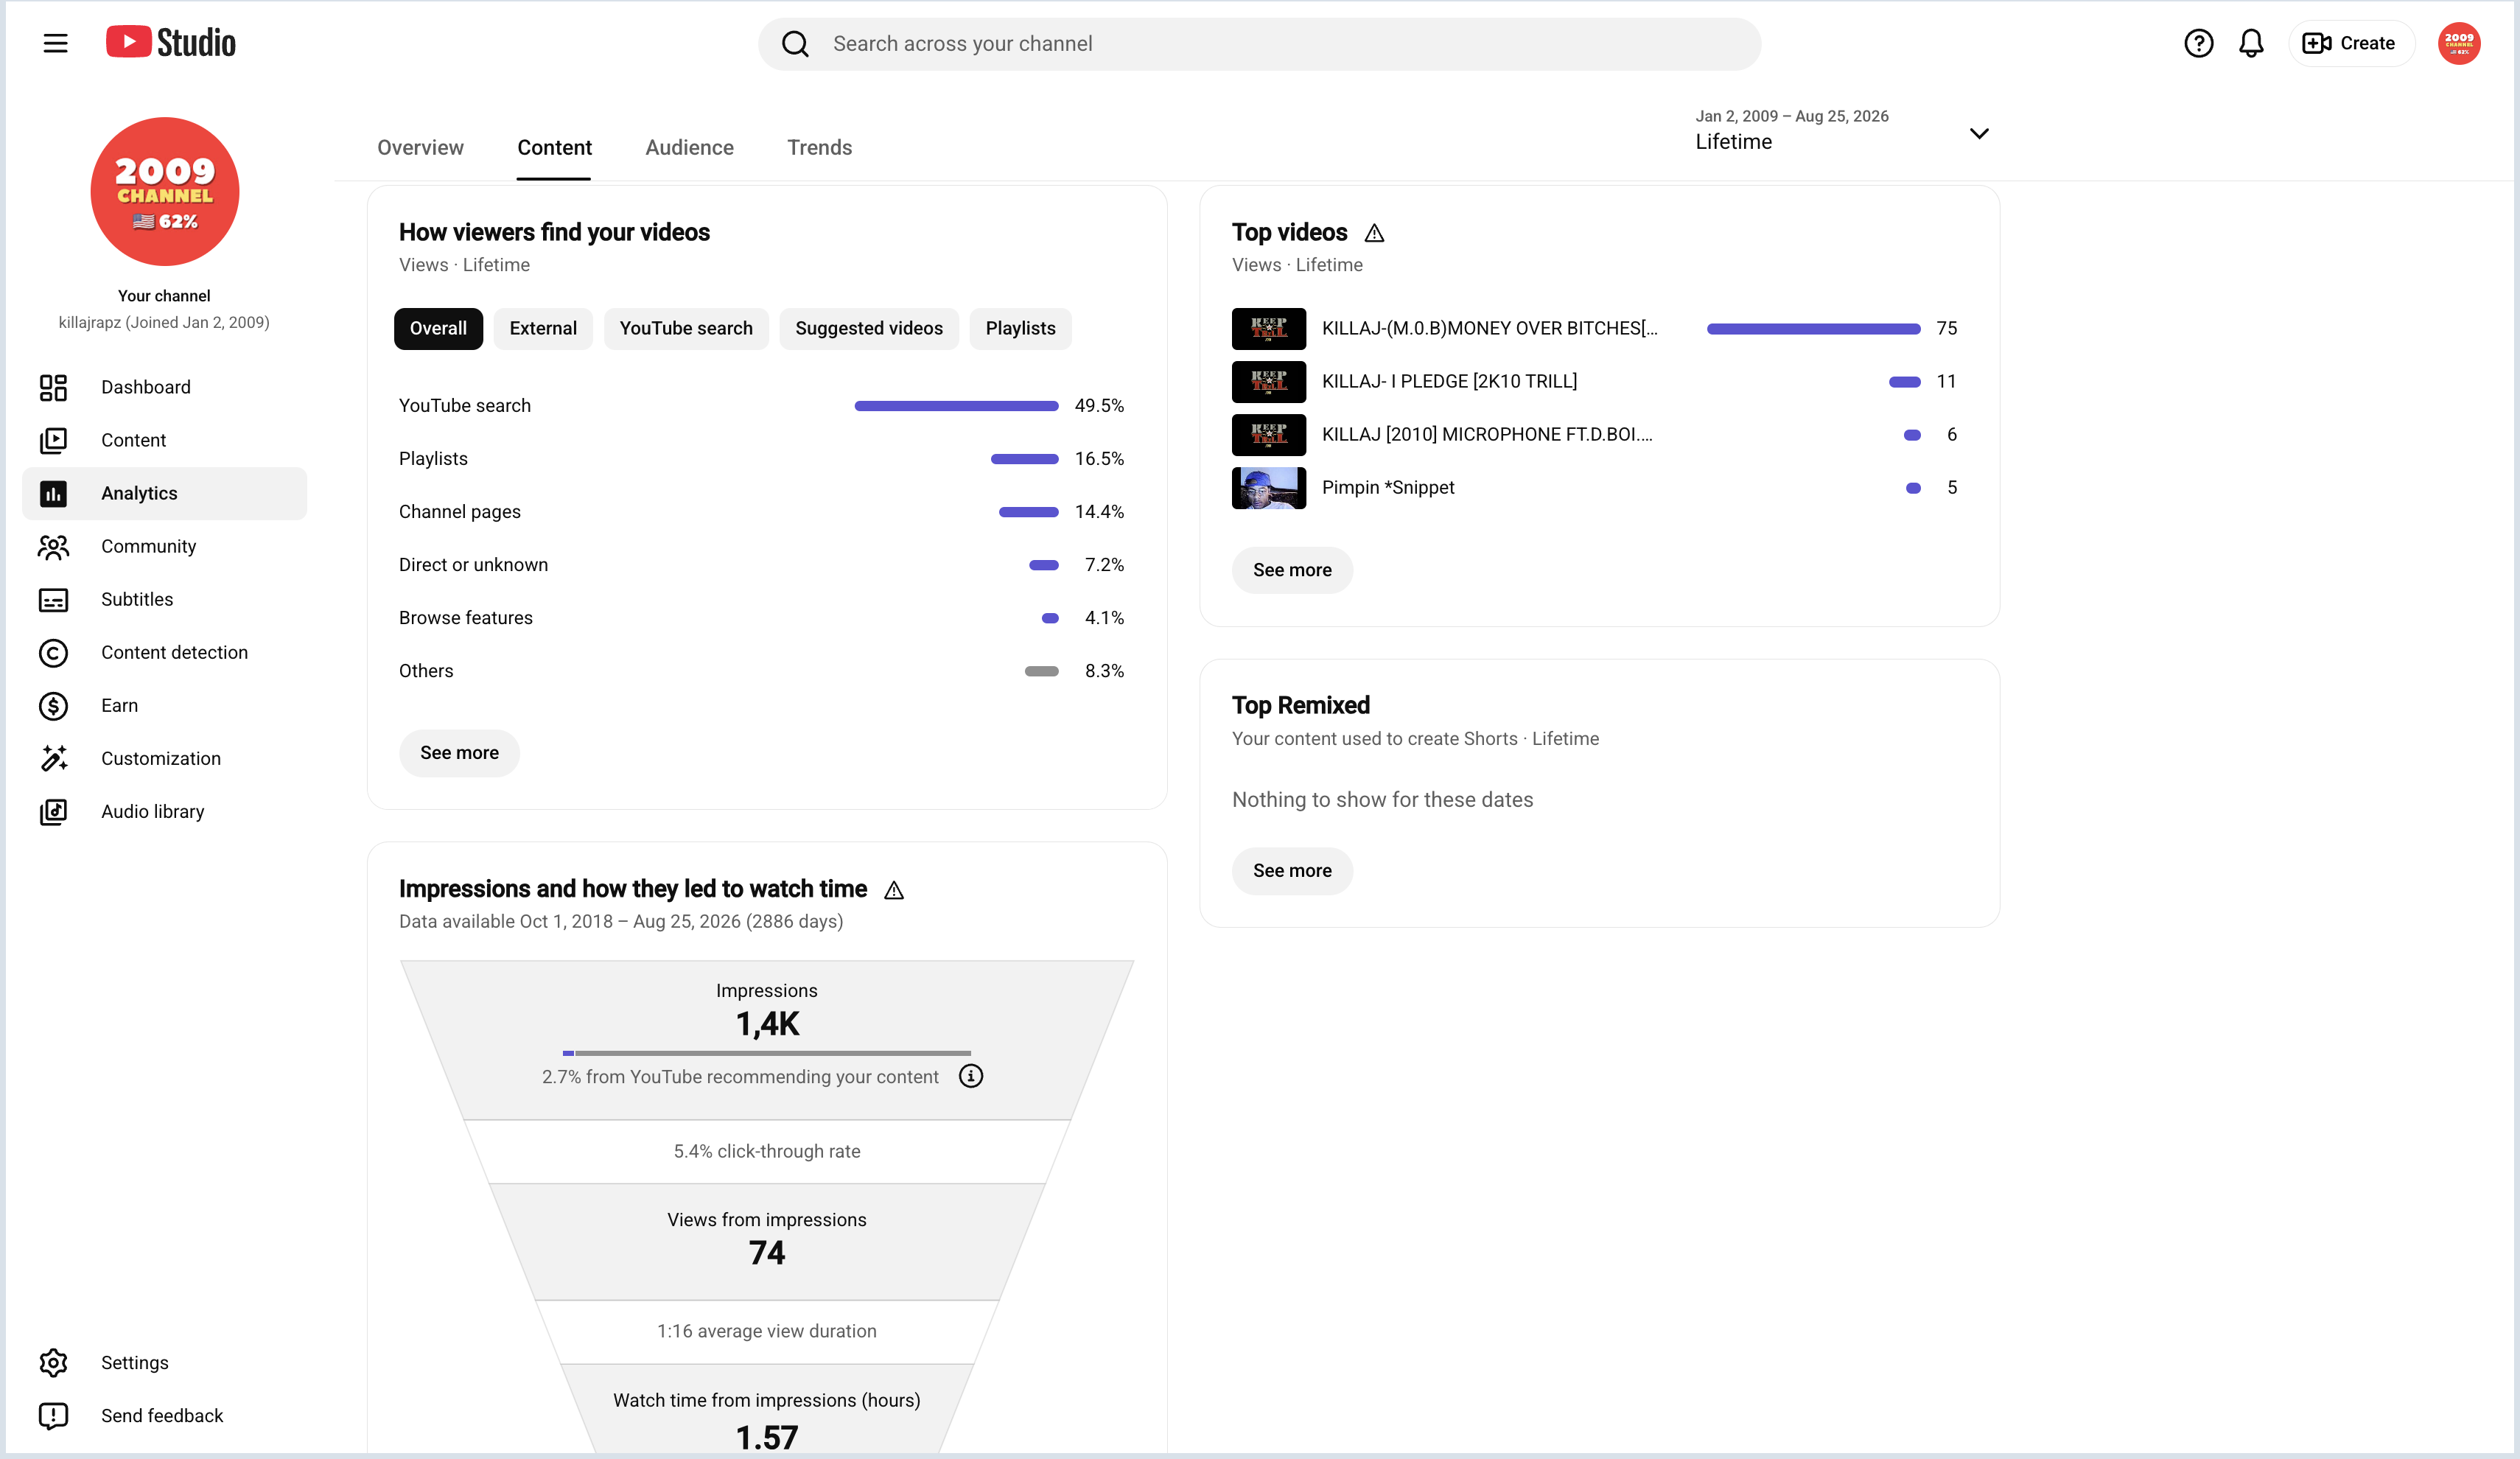Viewport: 2520px width, 1459px height.
Task: Click the killajrapz channel name text
Action: click(x=164, y=322)
